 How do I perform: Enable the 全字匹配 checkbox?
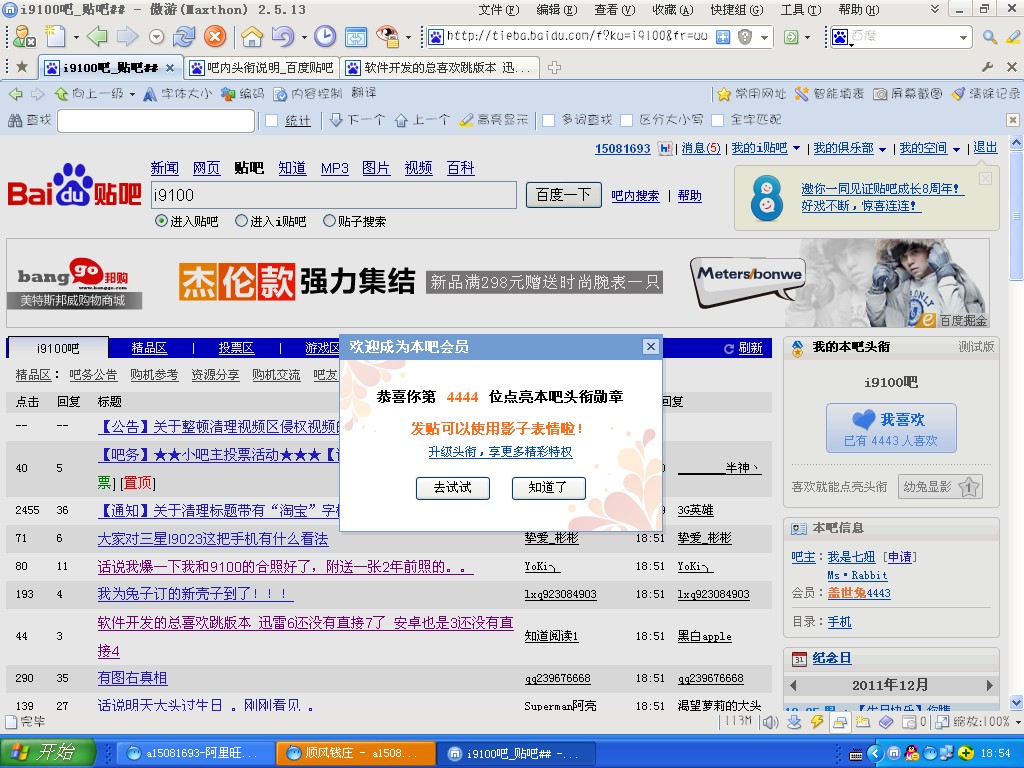(x=717, y=120)
